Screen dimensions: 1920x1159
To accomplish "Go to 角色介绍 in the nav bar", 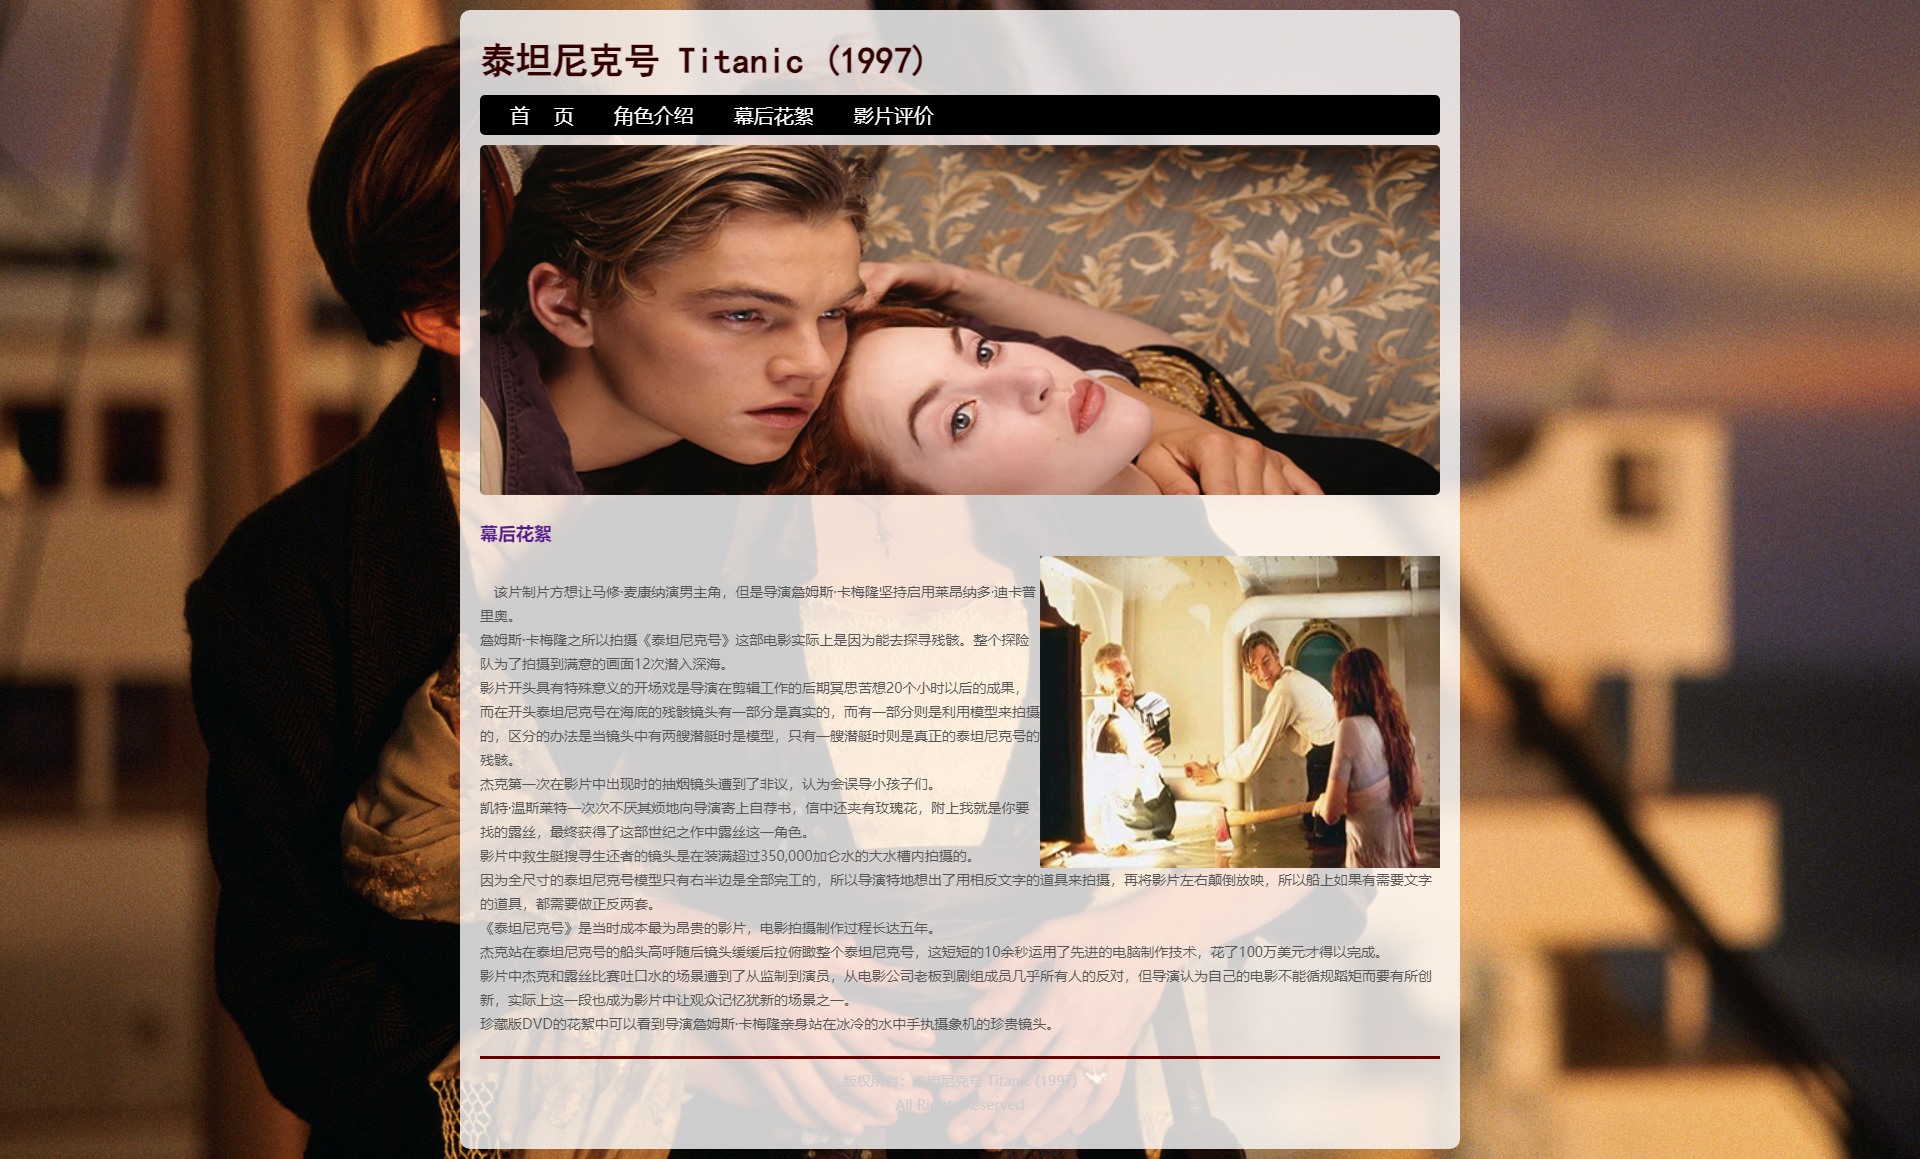I will [653, 116].
